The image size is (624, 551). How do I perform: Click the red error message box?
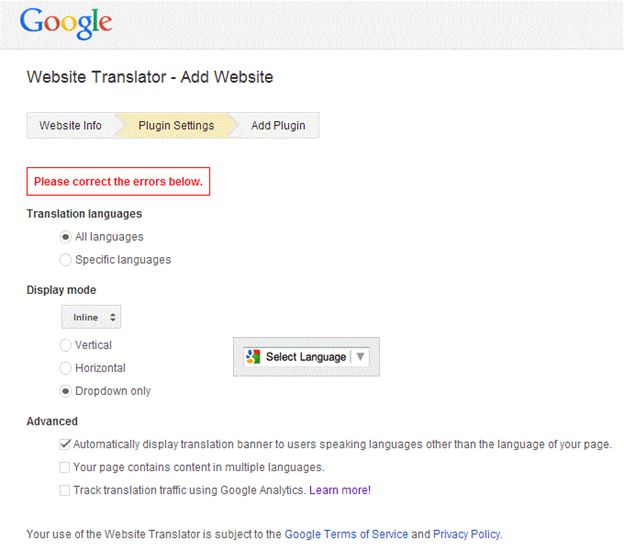(118, 182)
